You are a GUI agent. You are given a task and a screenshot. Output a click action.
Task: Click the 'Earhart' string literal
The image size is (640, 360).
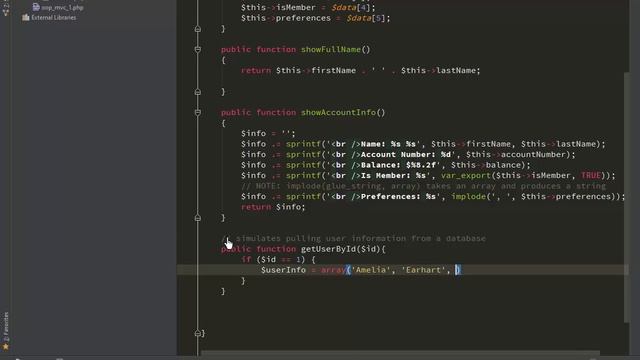[x=423, y=270]
